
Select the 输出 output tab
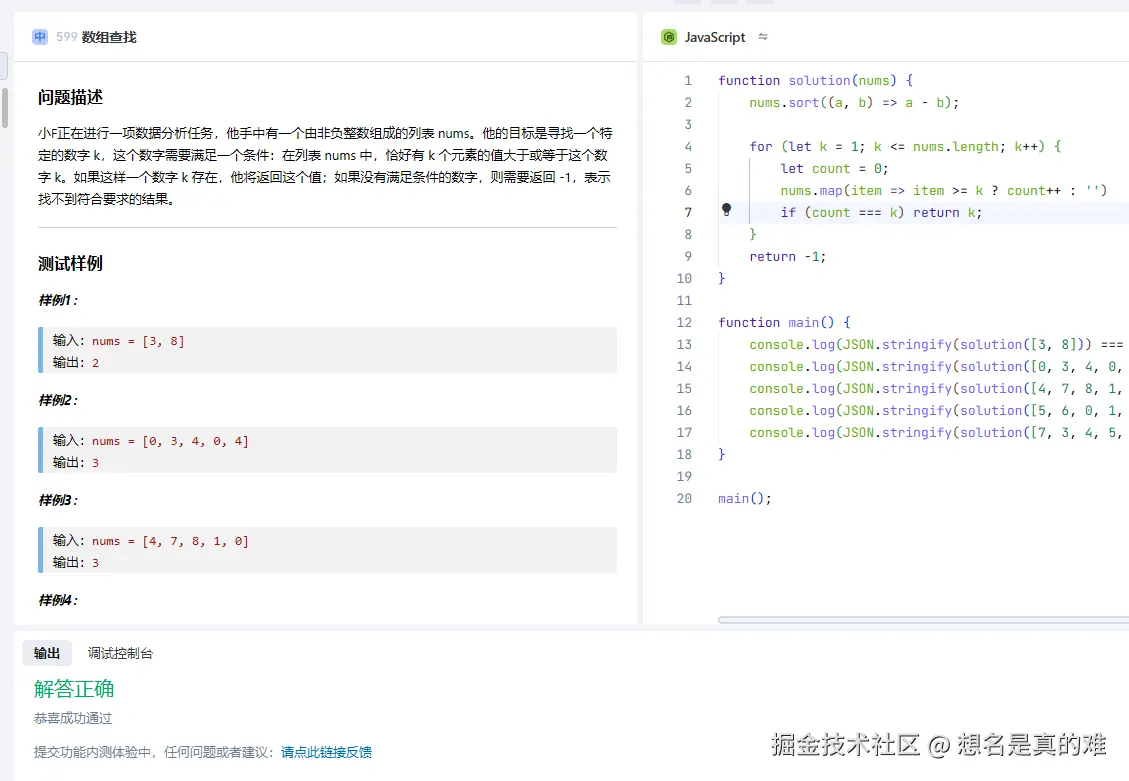(x=46, y=652)
